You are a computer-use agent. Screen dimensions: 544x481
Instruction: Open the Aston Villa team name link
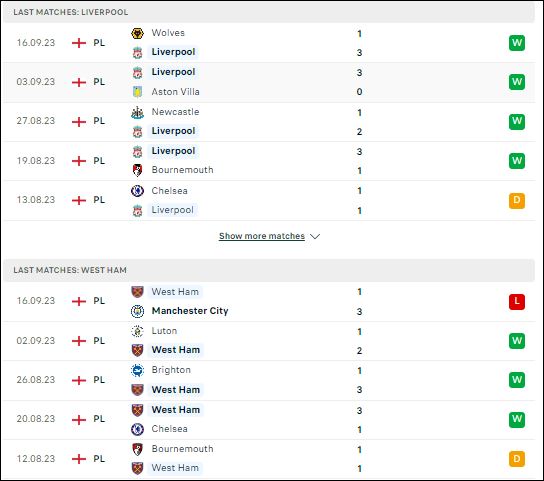pyautogui.click(x=176, y=92)
